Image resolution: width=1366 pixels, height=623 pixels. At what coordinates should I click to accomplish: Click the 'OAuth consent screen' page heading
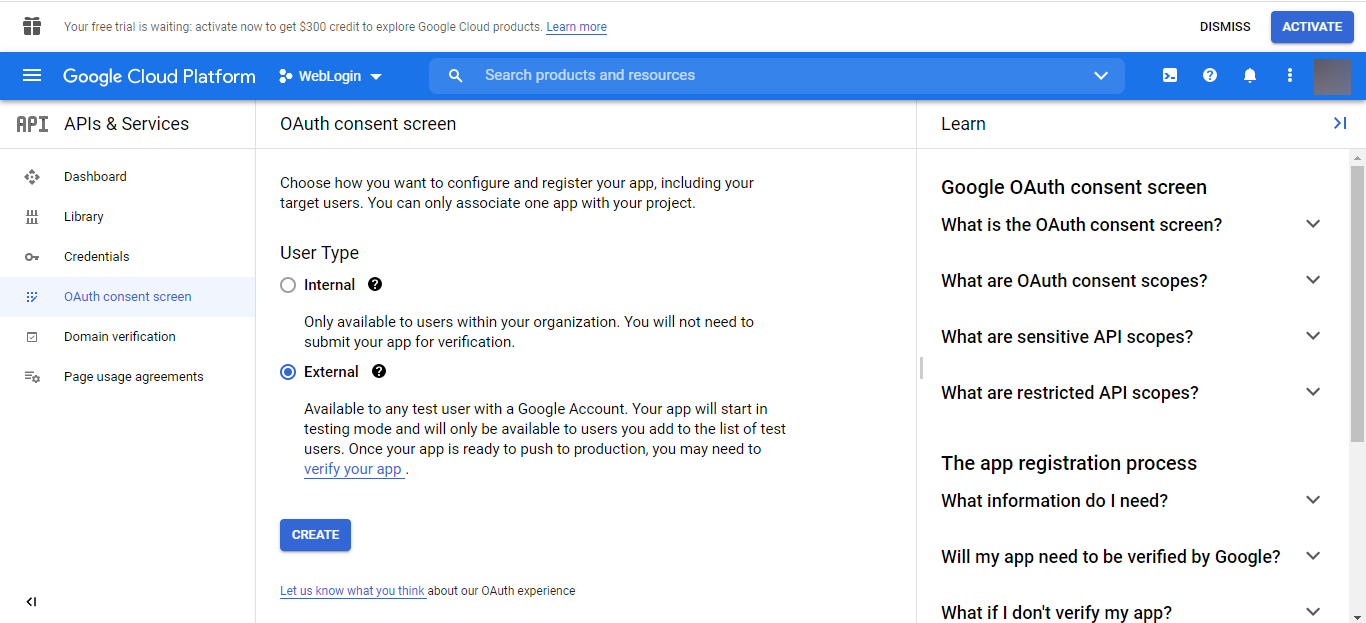coord(368,124)
